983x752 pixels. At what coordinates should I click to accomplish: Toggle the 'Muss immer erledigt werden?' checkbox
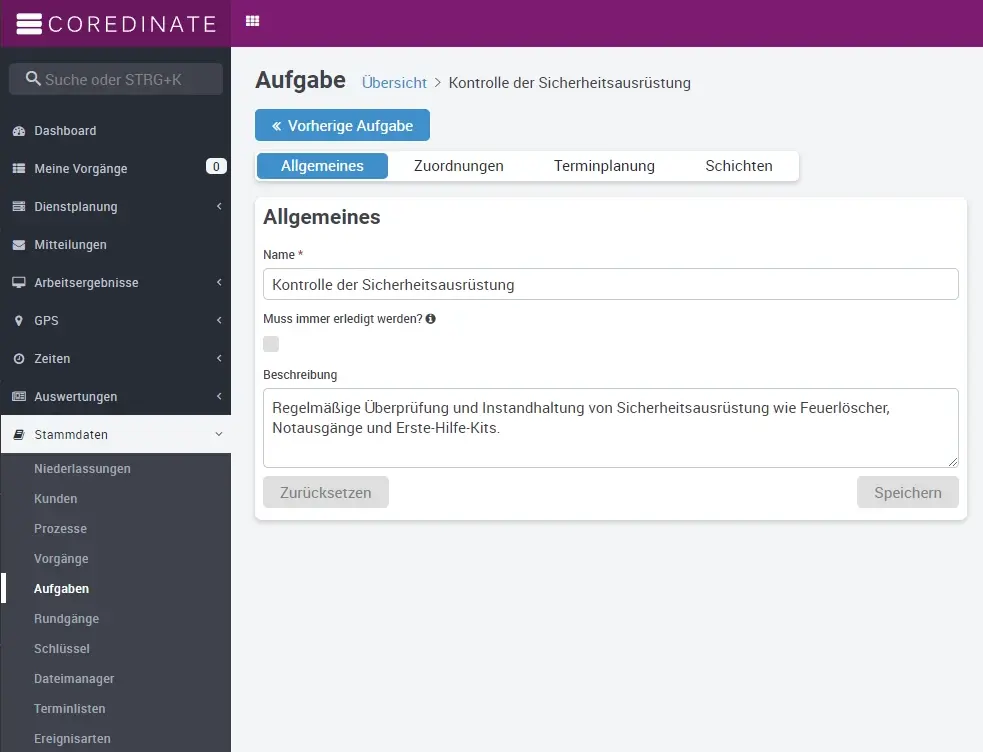point(271,344)
